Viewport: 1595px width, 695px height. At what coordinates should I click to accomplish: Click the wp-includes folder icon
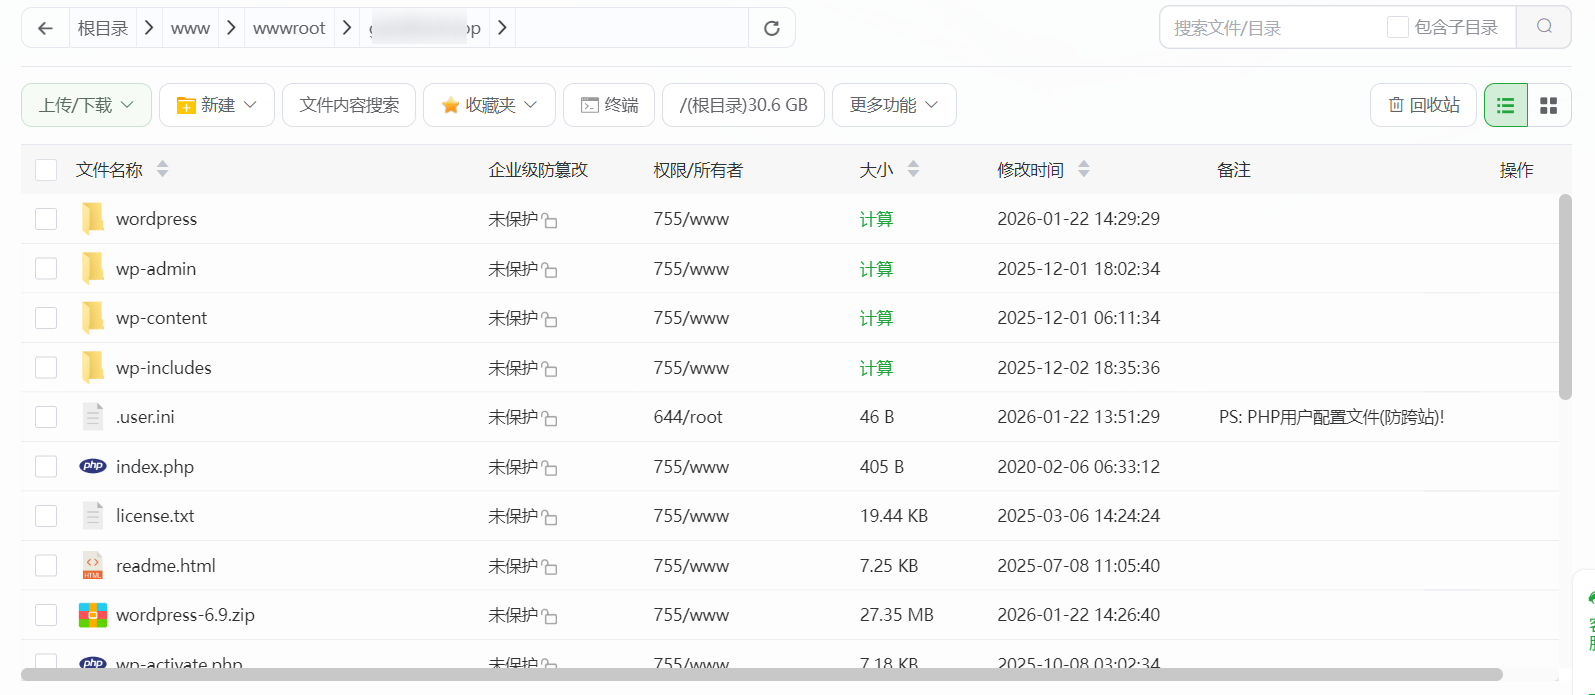point(93,367)
